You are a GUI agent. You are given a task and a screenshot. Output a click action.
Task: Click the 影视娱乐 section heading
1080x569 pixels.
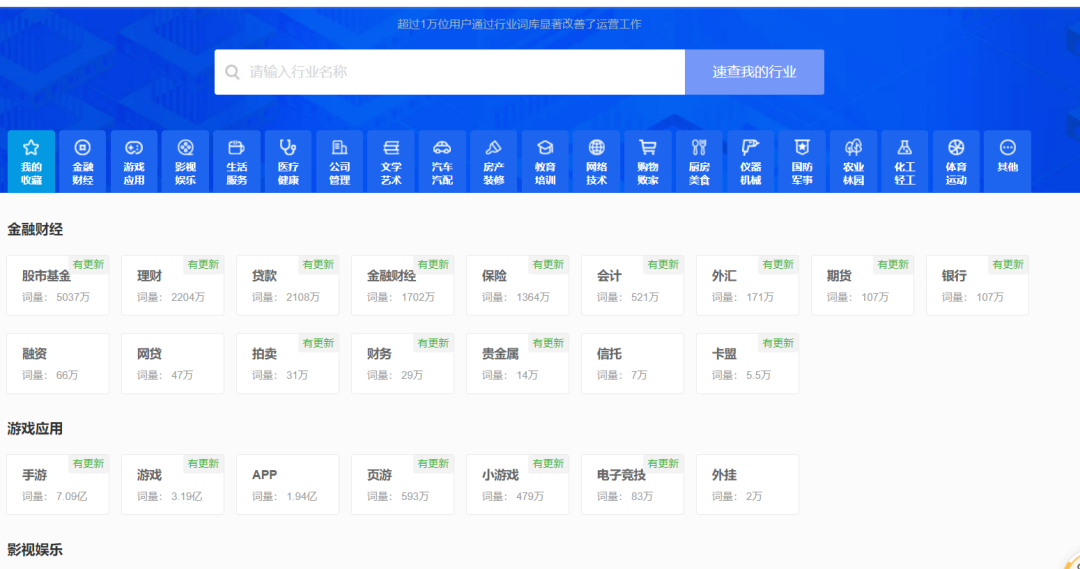point(35,550)
